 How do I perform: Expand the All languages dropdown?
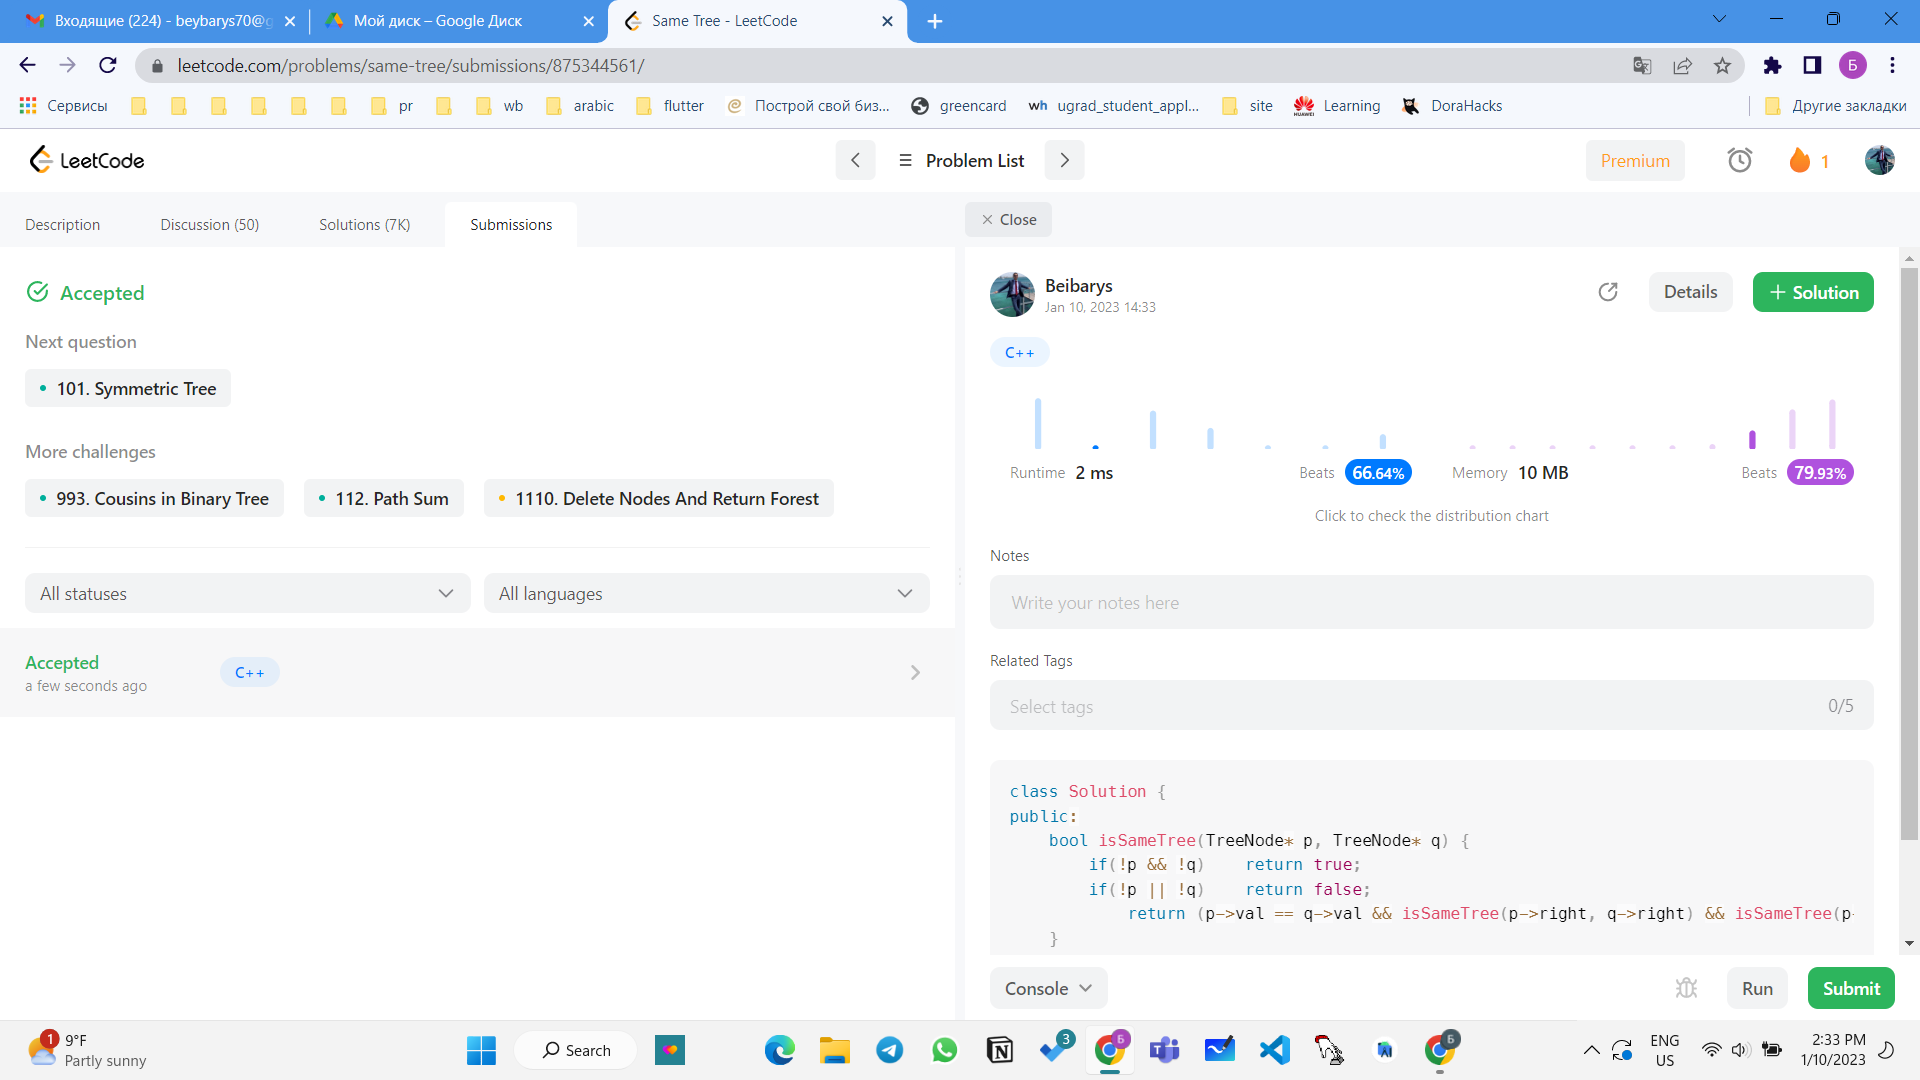pyautogui.click(x=706, y=593)
